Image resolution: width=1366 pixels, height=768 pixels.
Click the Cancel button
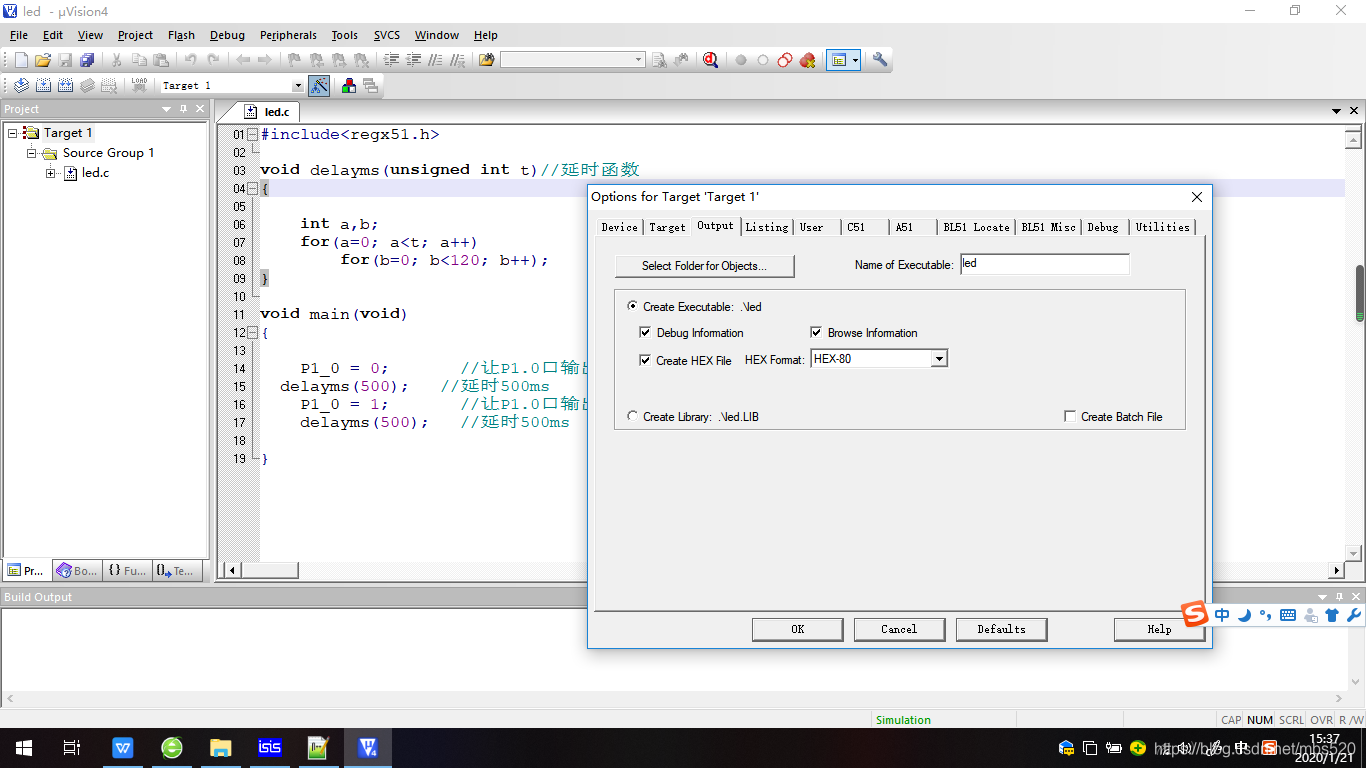(899, 629)
